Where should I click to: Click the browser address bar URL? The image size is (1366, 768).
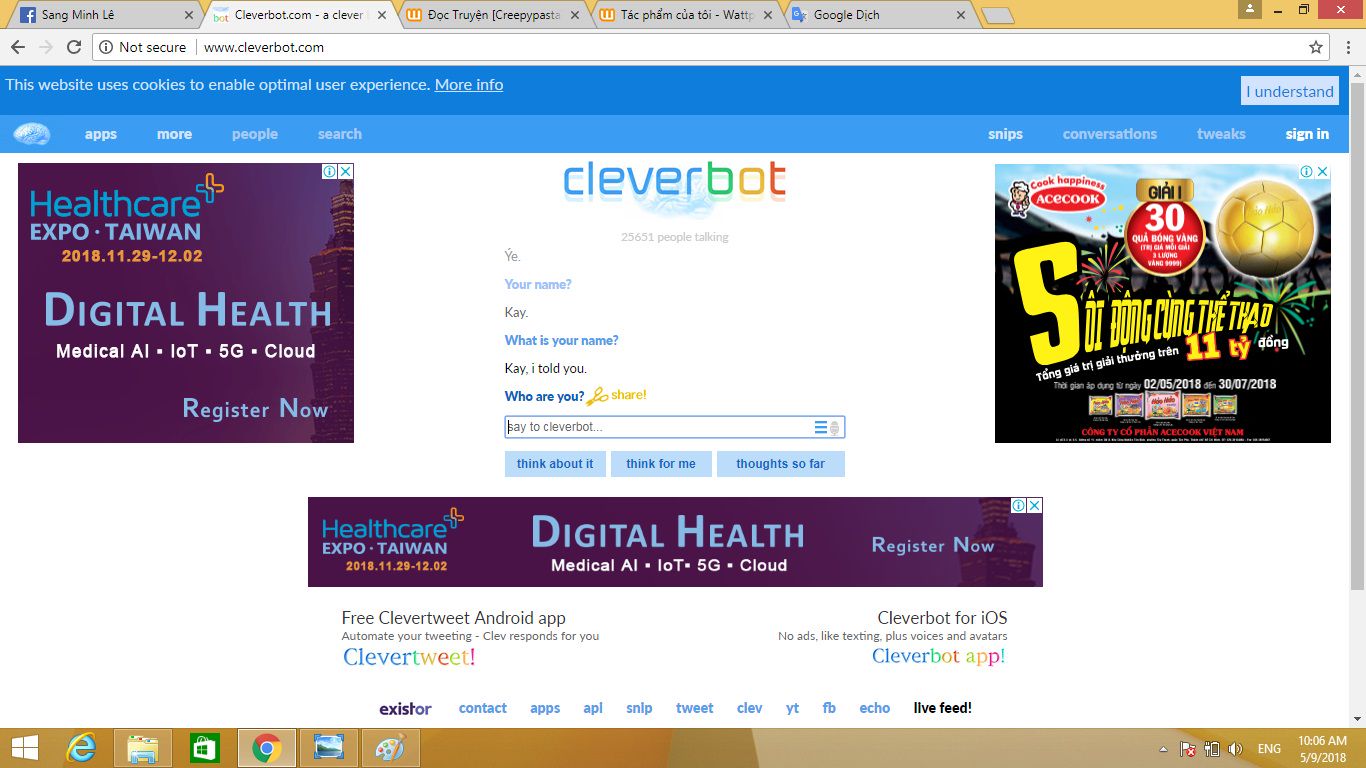tap(264, 47)
